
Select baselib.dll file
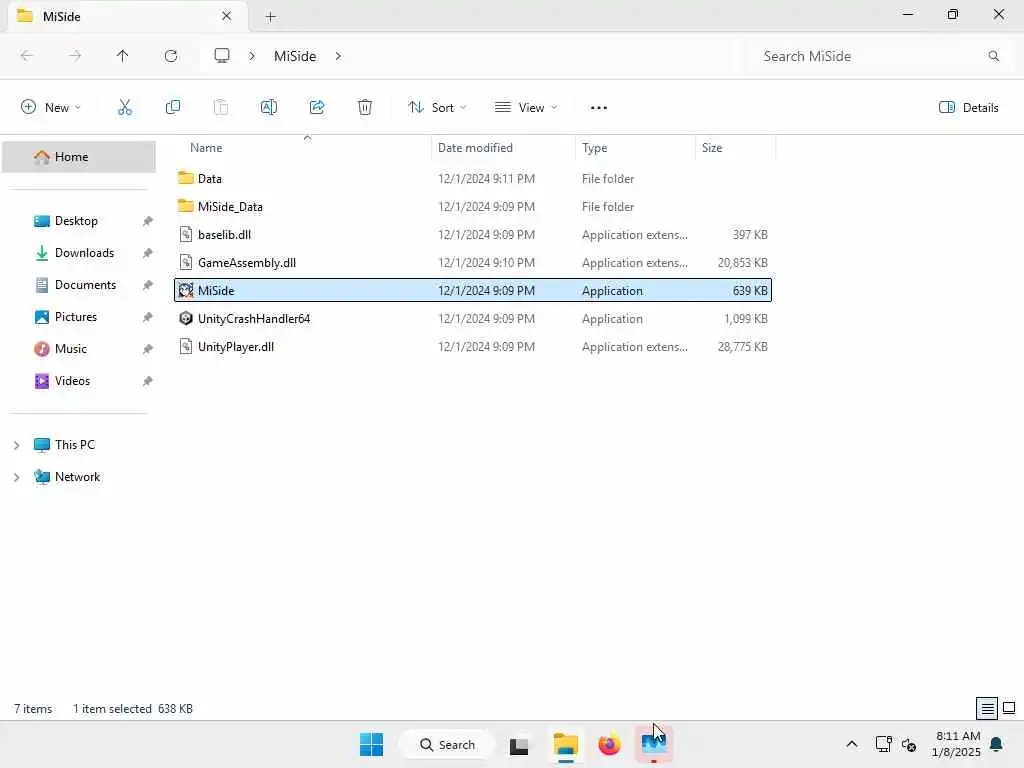[x=473, y=234]
